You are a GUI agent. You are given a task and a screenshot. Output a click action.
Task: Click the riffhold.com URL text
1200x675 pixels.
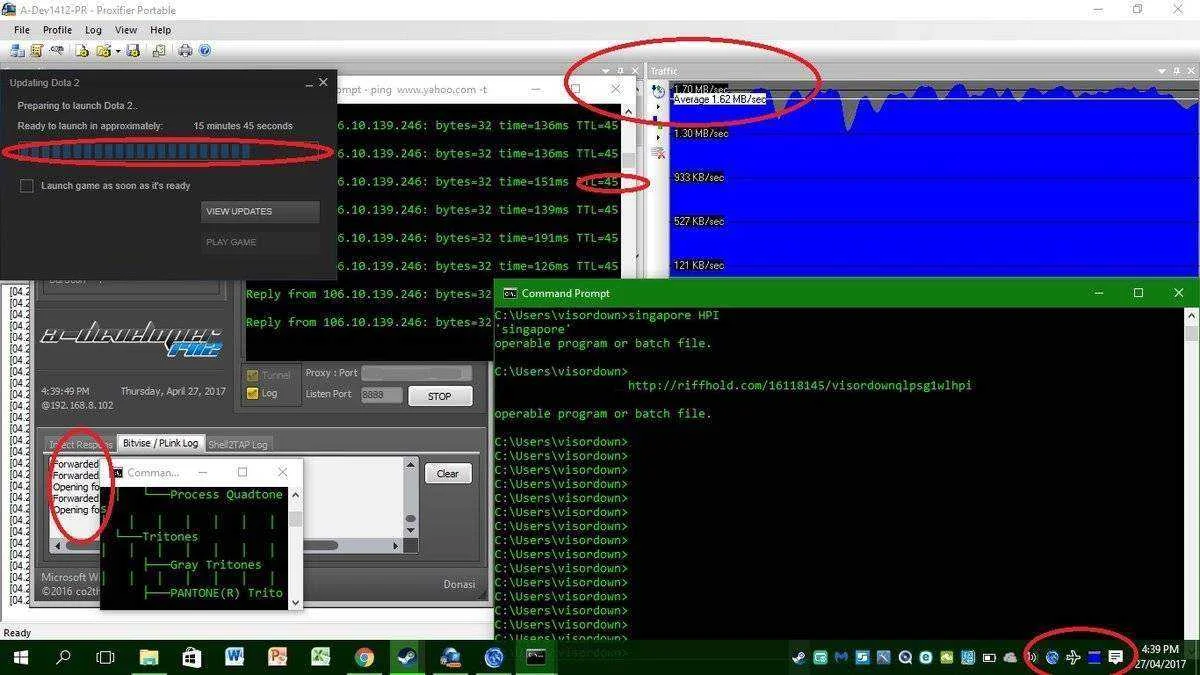point(800,385)
